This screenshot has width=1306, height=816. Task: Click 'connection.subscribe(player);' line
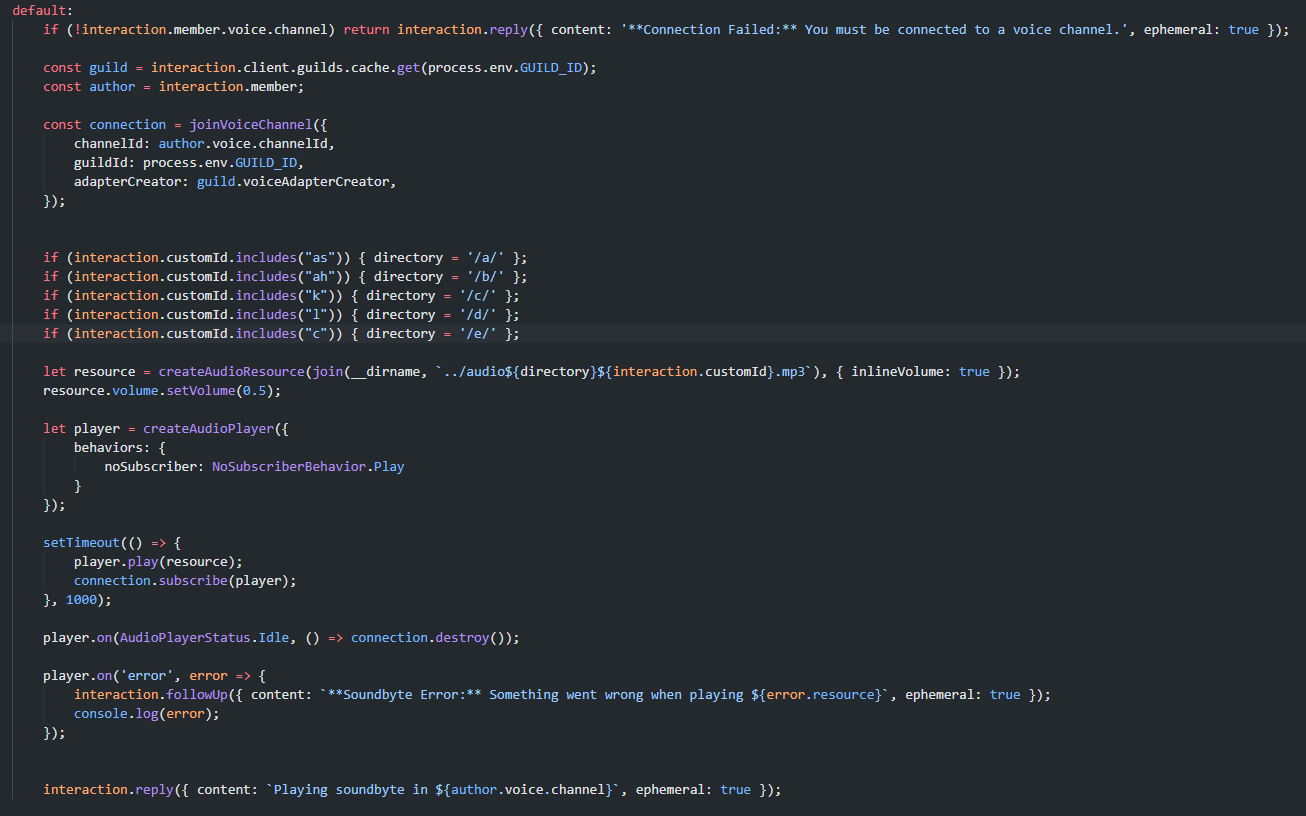click(185, 580)
